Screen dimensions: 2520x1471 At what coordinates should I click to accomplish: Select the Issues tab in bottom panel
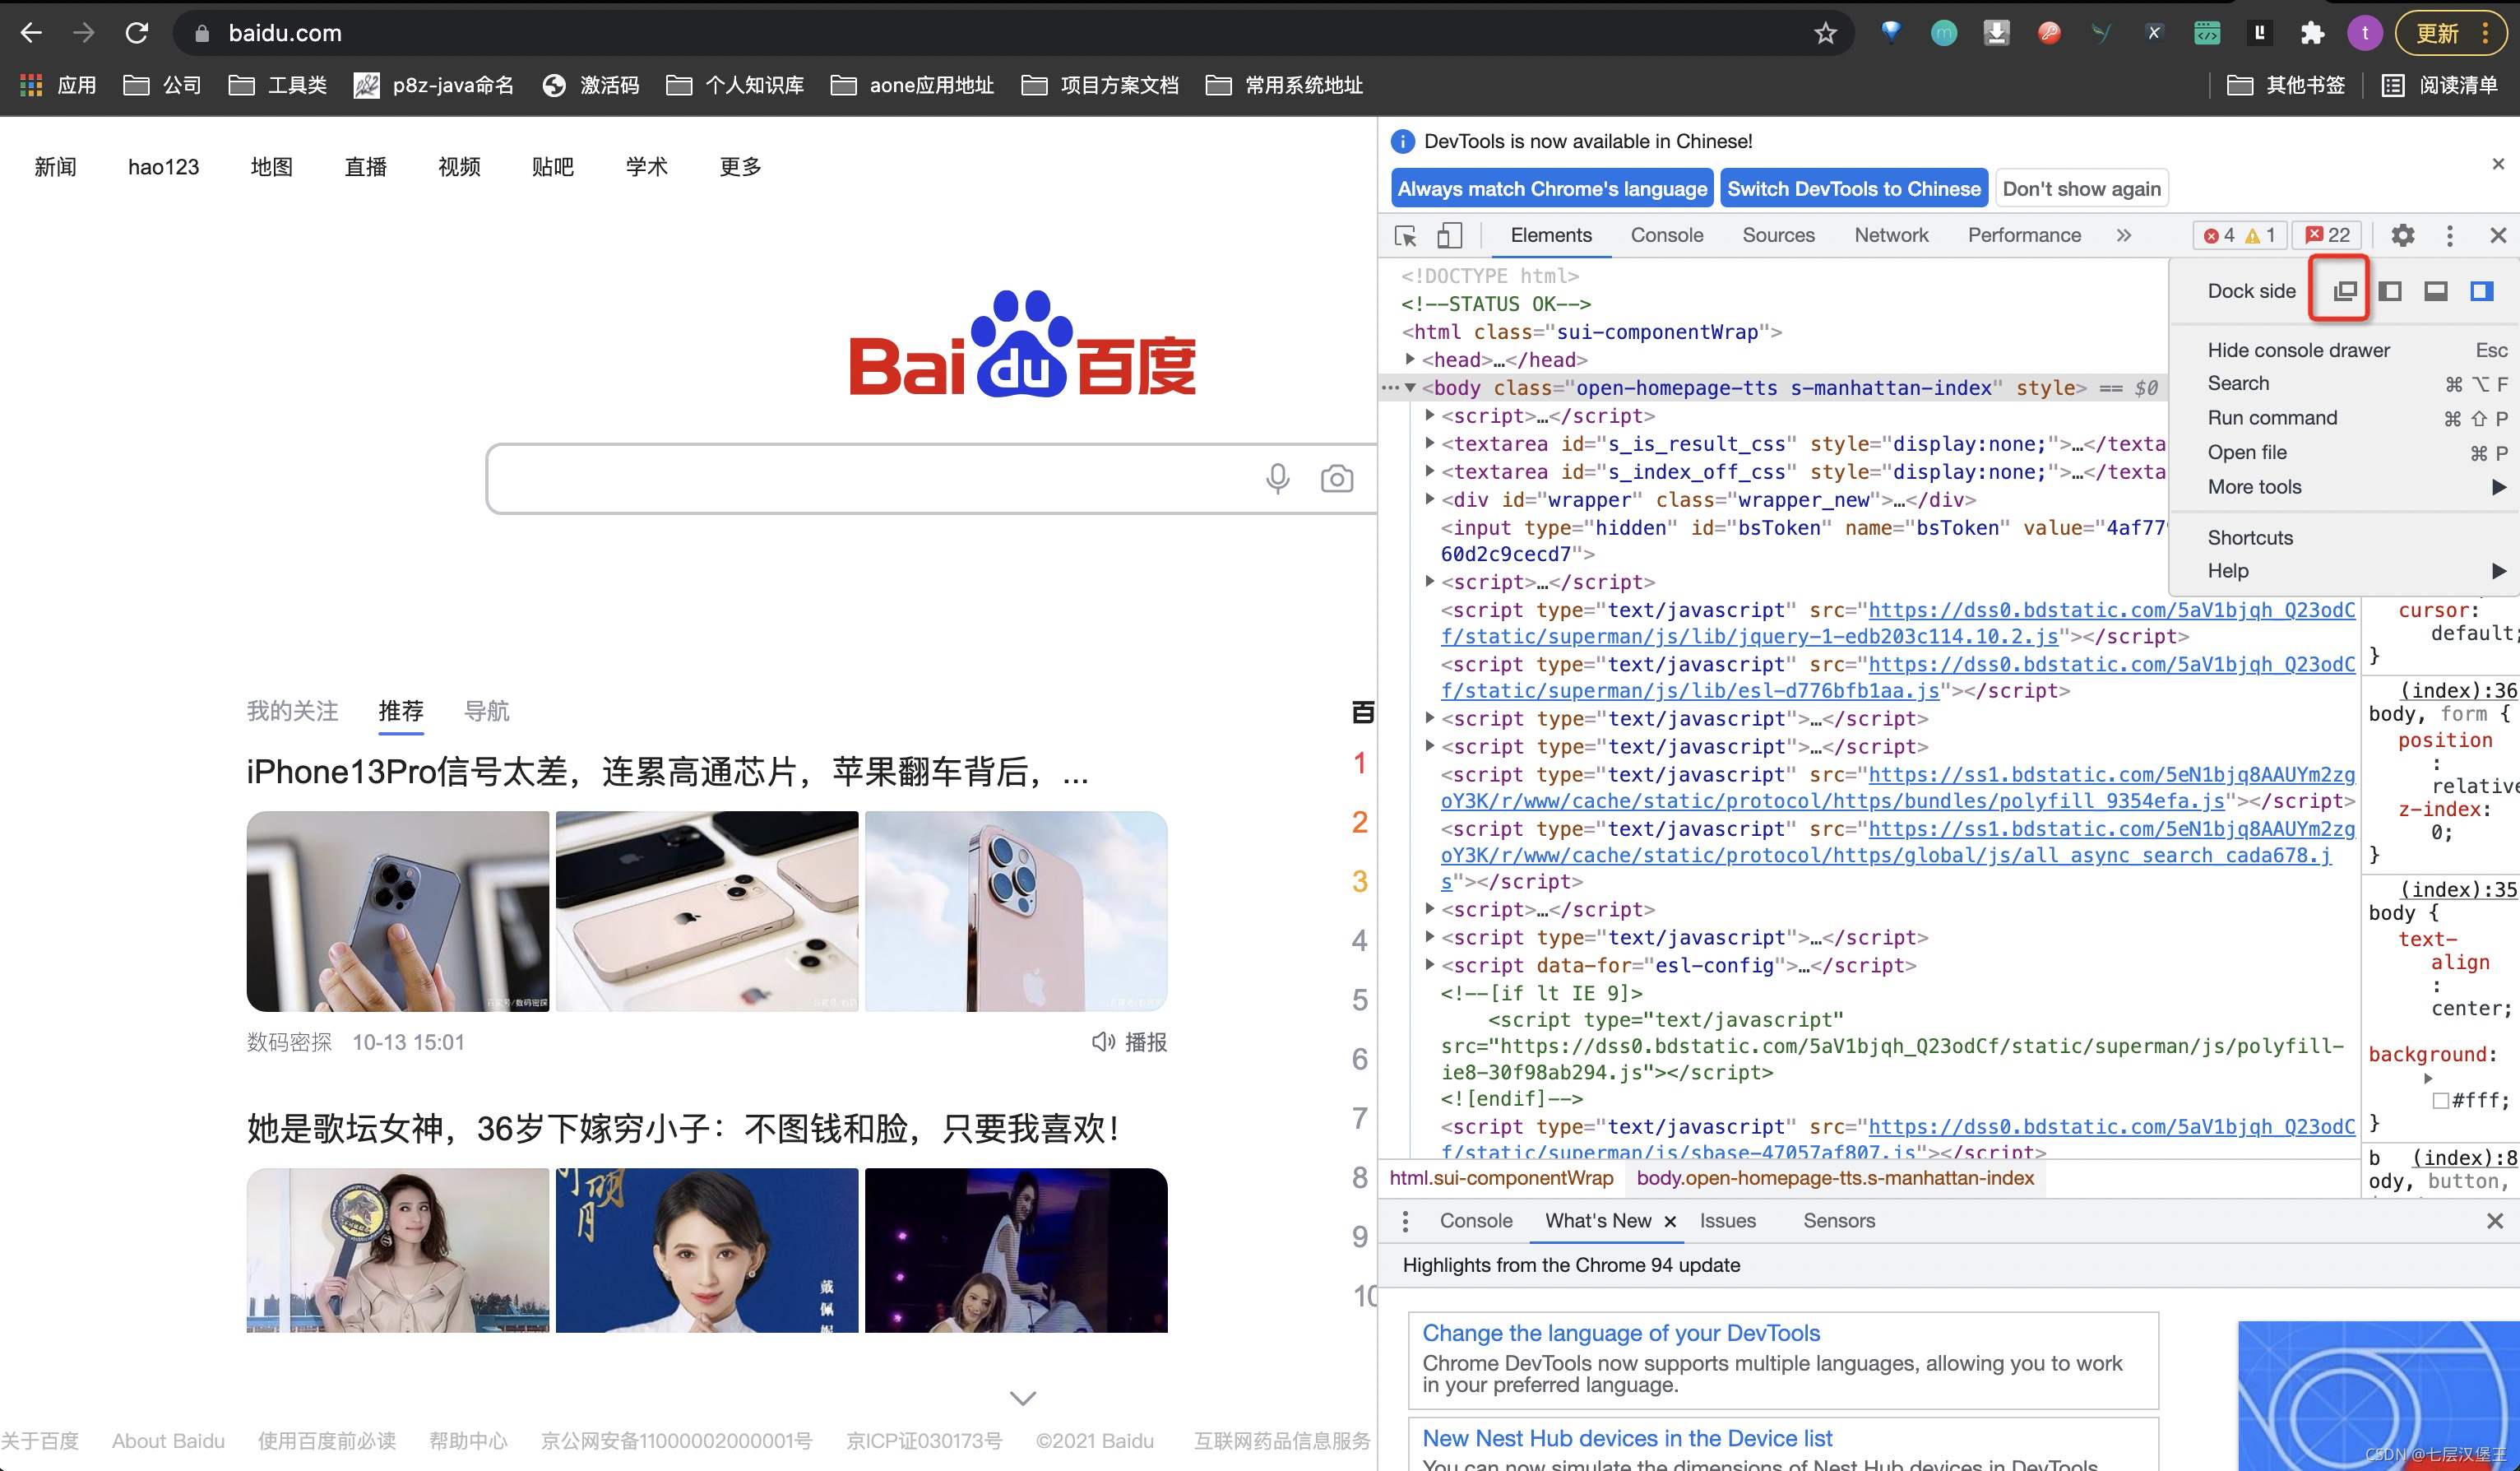(1729, 1221)
